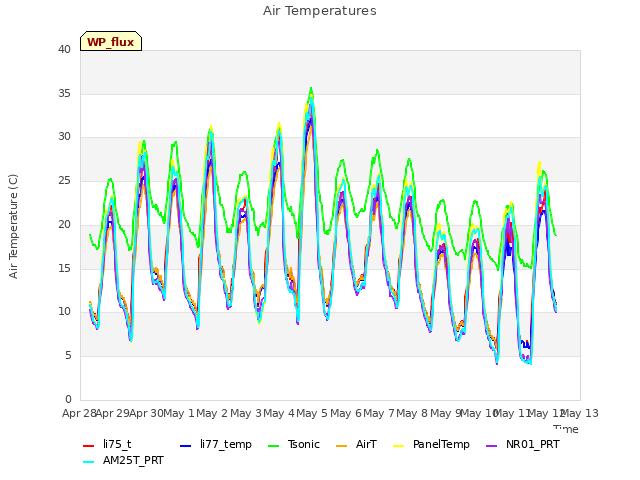The width and height of the screenshot is (640, 480).
Task: Click the May 13 x-axis date label
Action: (x=580, y=413)
